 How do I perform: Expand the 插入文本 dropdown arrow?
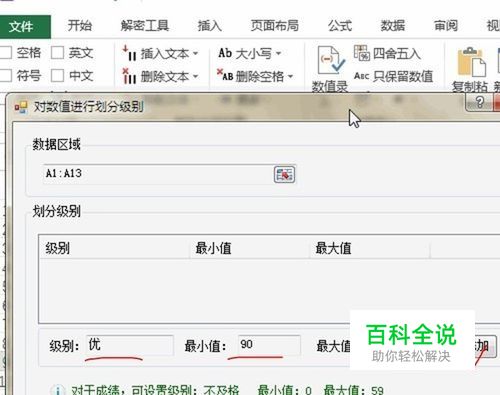[195, 53]
